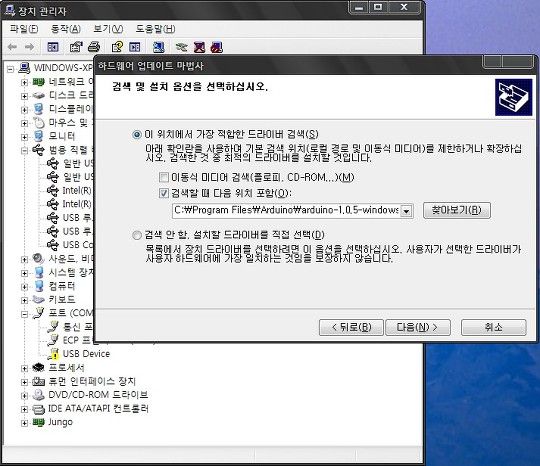Click the sound device category icon
This screenshot has height=466, width=540.
39,258
